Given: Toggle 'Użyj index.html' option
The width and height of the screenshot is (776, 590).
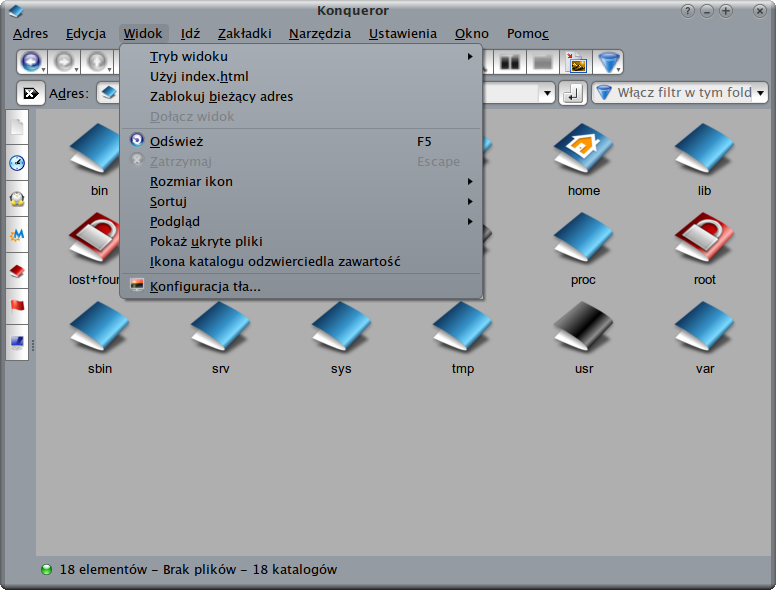Looking at the screenshot, I should tap(301, 77).
